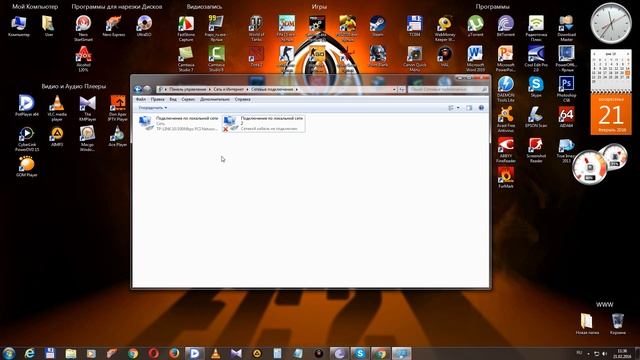Launch Camtasia Studio 7 desktop shortcut
The height and width of the screenshot is (360, 640).
click(x=186, y=59)
